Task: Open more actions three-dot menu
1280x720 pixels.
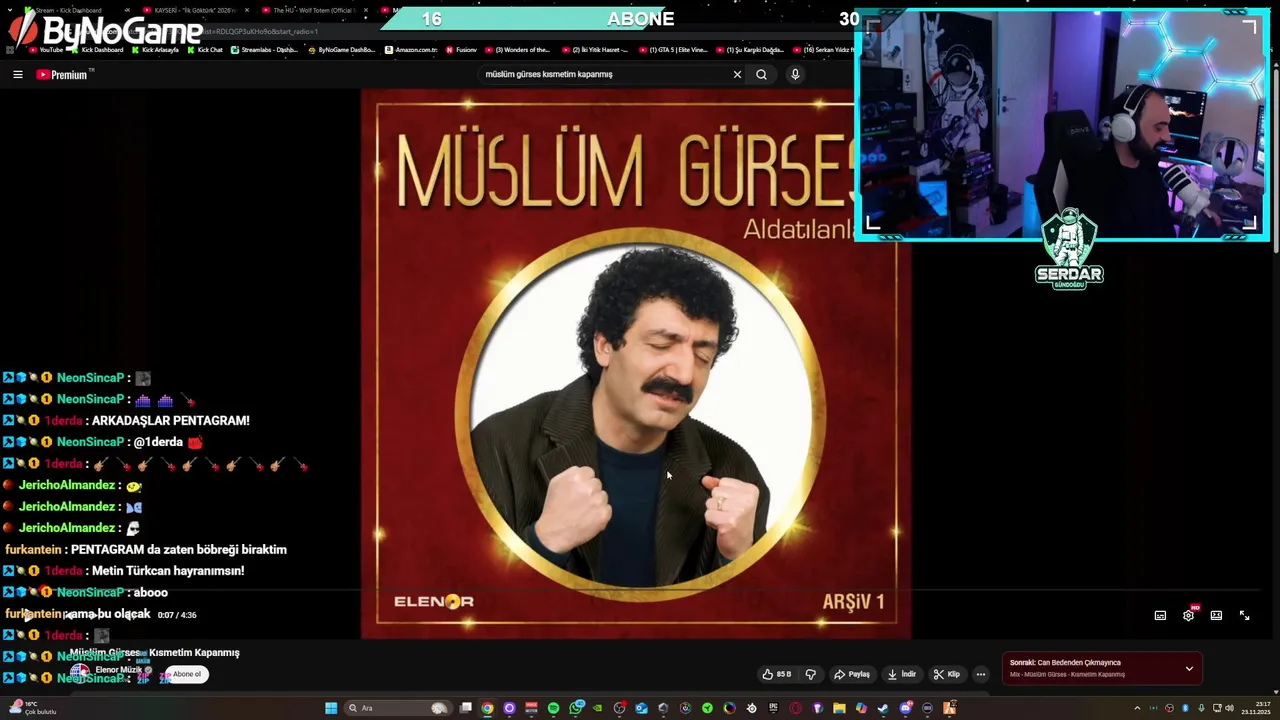Action: pyautogui.click(x=981, y=674)
